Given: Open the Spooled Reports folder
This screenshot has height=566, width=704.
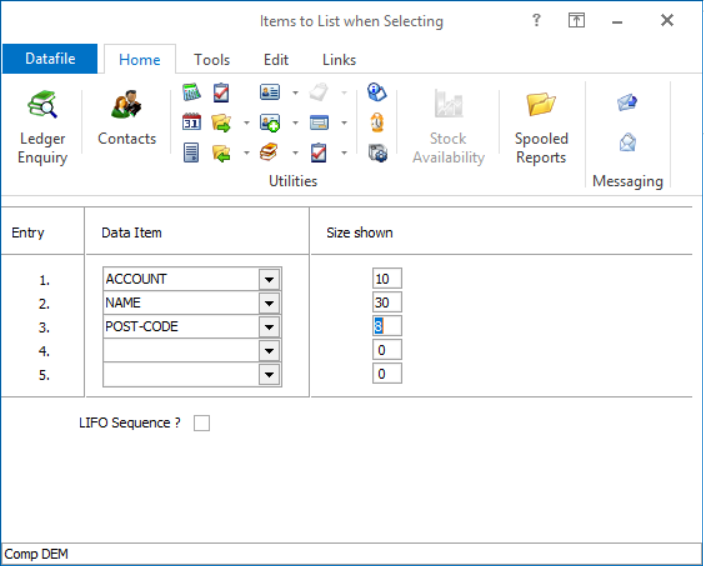Looking at the screenshot, I should coord(541,128).
